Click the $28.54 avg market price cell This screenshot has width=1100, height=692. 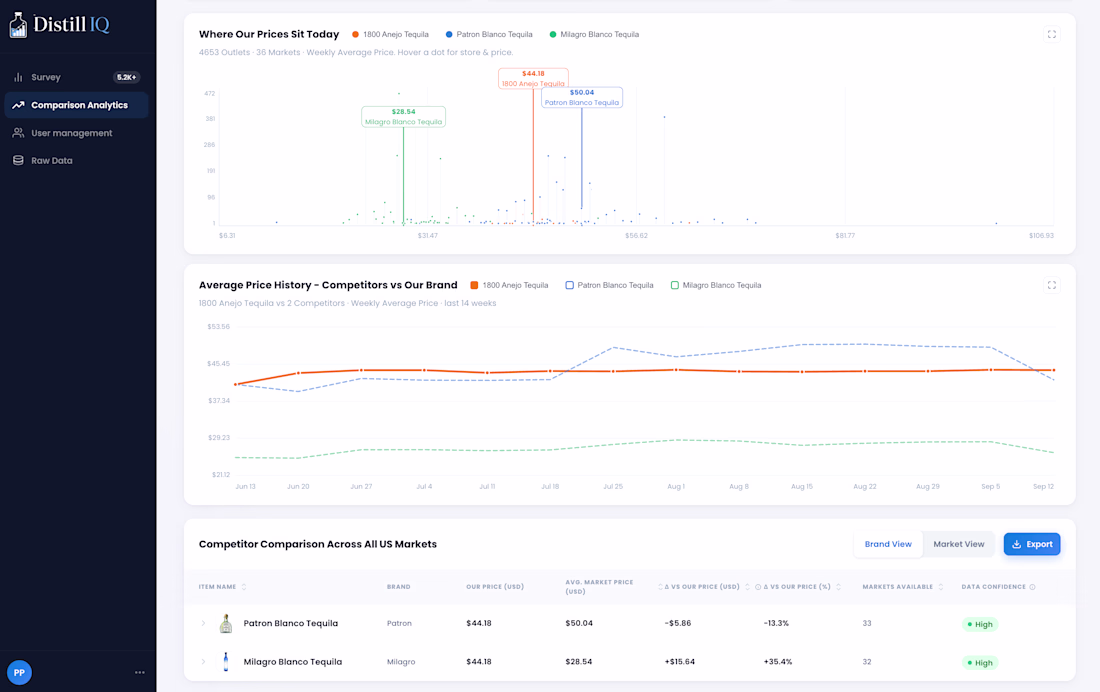coord(579,662)
